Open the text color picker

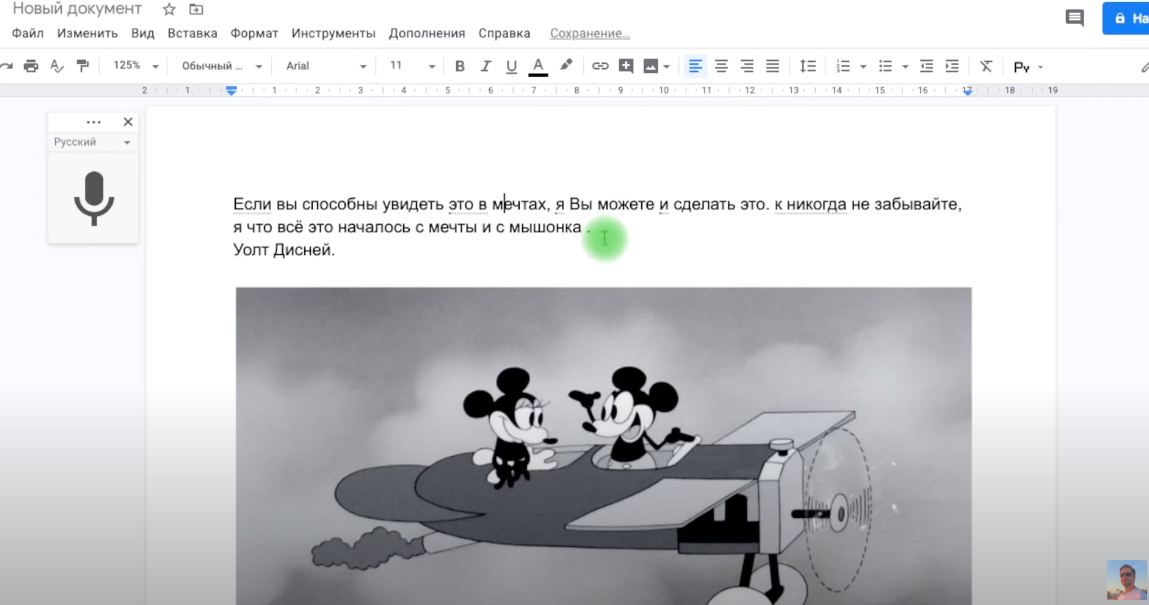point(538,67)
